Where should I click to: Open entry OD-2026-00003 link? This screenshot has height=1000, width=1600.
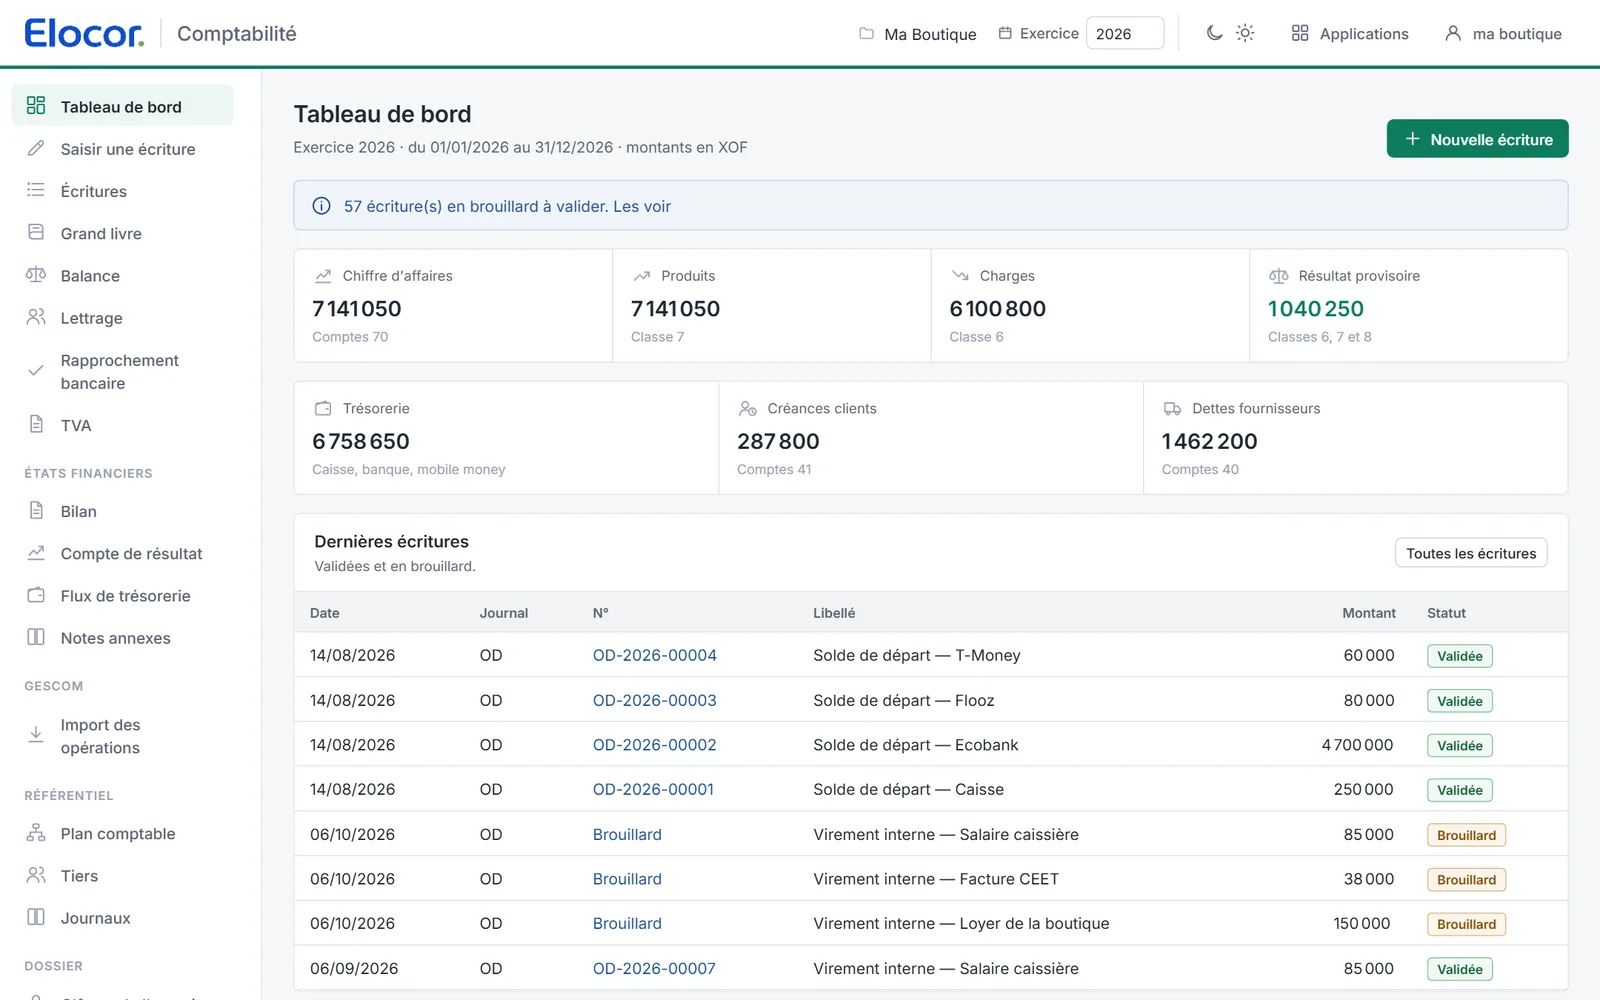[x=655, y=700]
